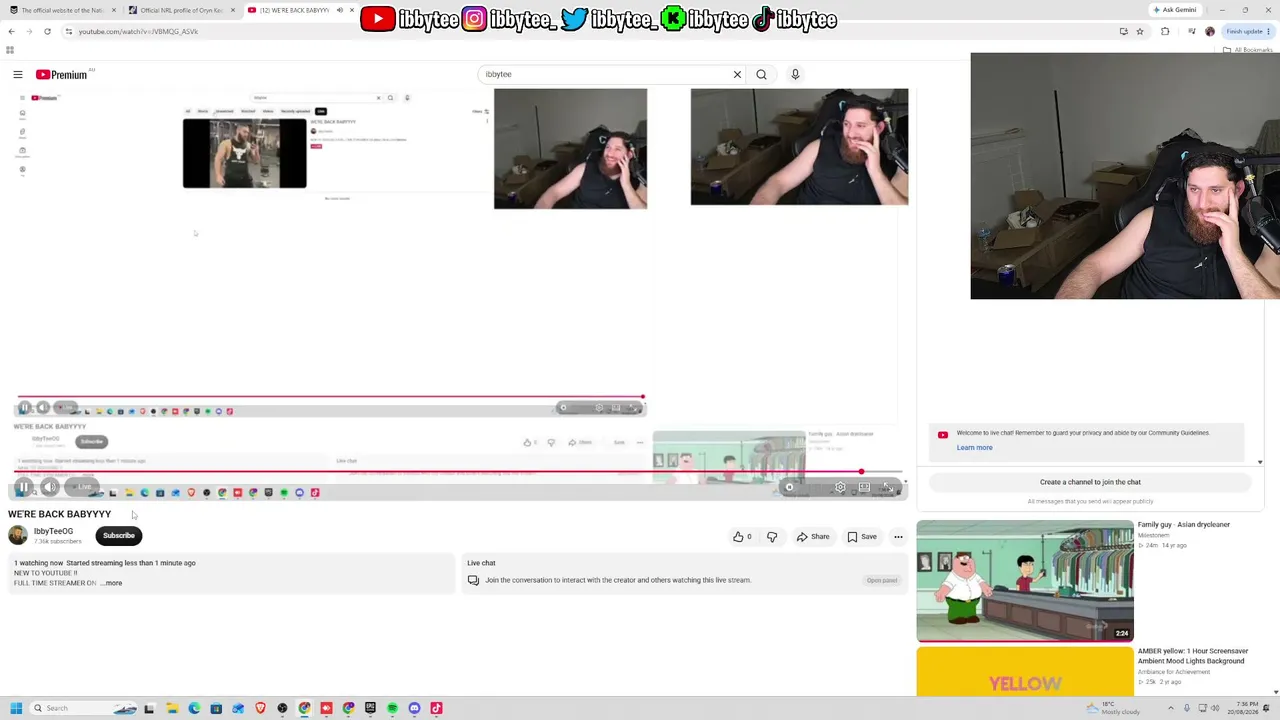Open the browser profile avatar
The width and height of the screenshot is (1280, 720).
(1210, 31)
